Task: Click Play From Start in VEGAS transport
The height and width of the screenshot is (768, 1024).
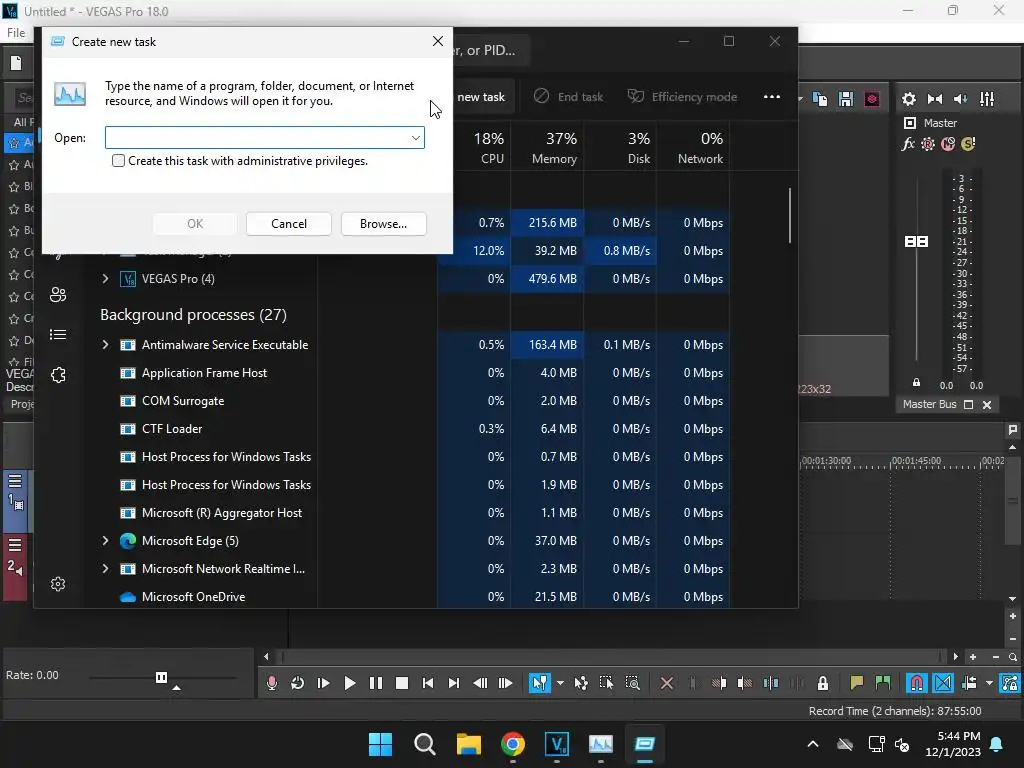Action: 323,683
